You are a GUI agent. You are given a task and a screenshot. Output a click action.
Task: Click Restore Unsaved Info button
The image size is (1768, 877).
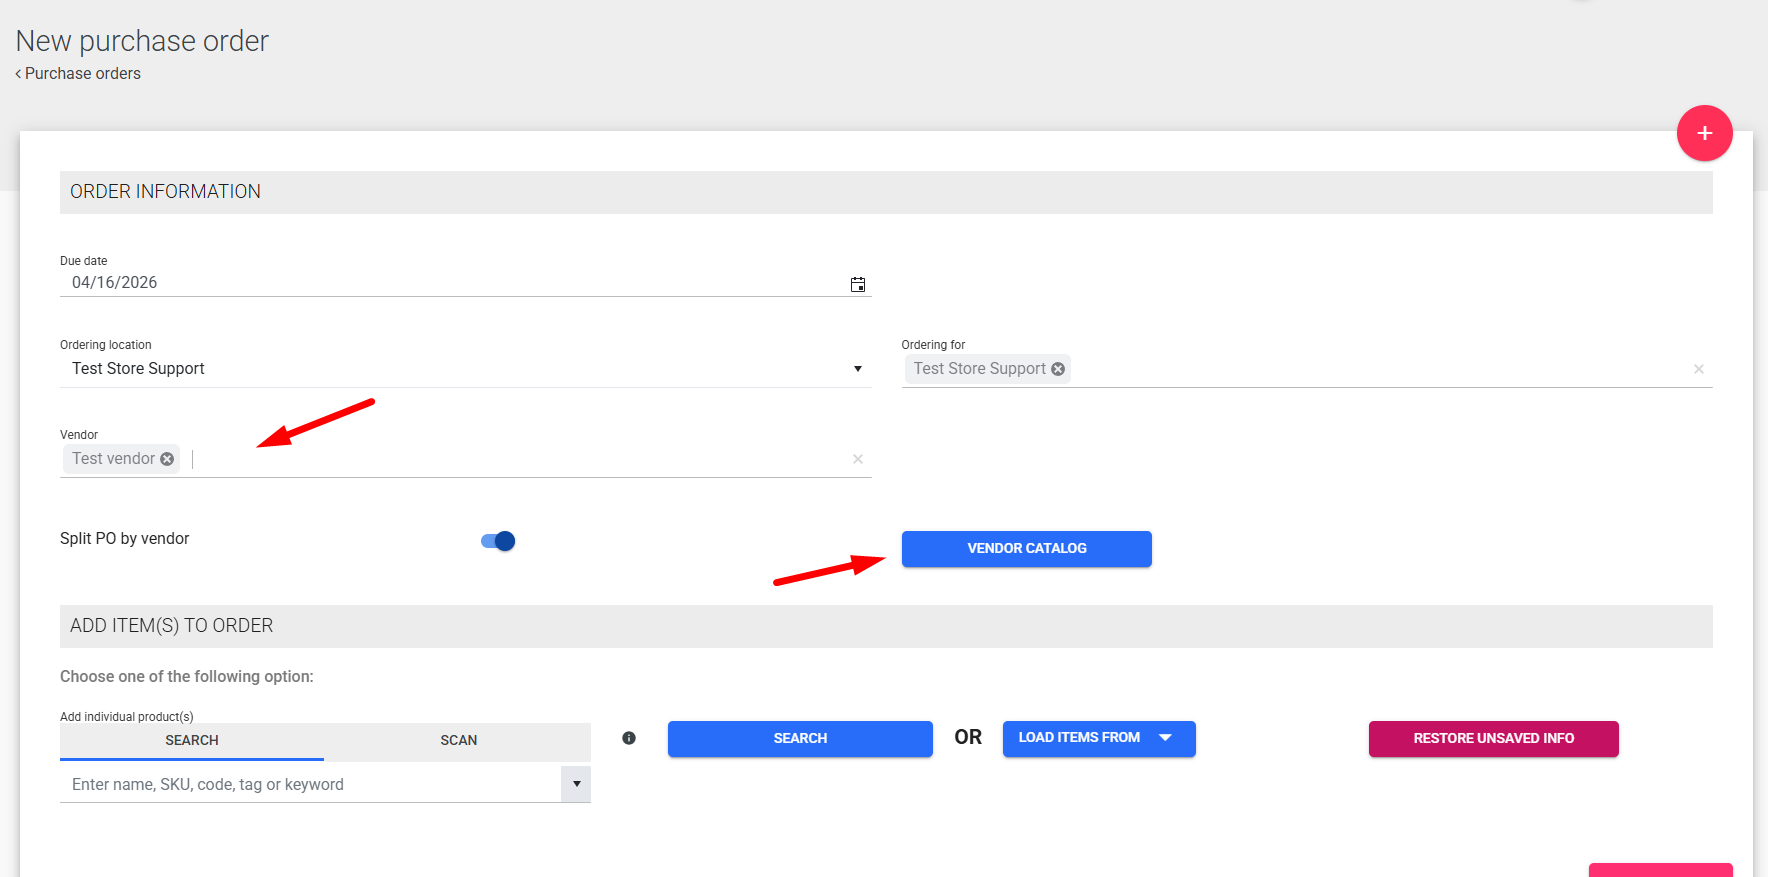pos(1492,738)
